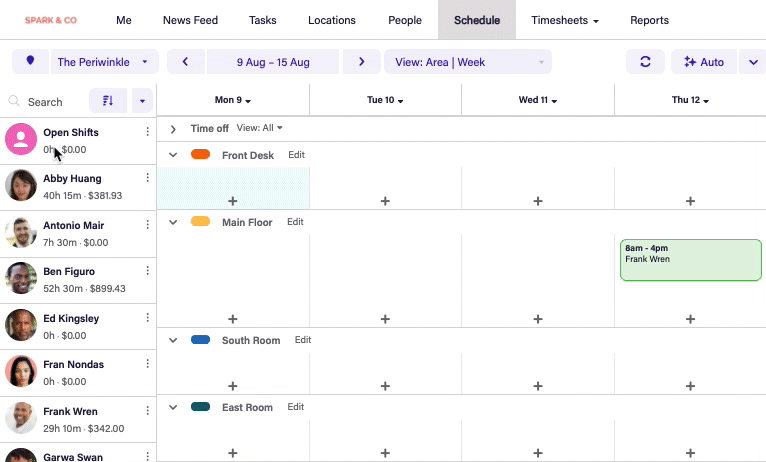Open the Thu 12 day dropdown
766x462 pixels.
pyautogui.click(x=690, y=100)
